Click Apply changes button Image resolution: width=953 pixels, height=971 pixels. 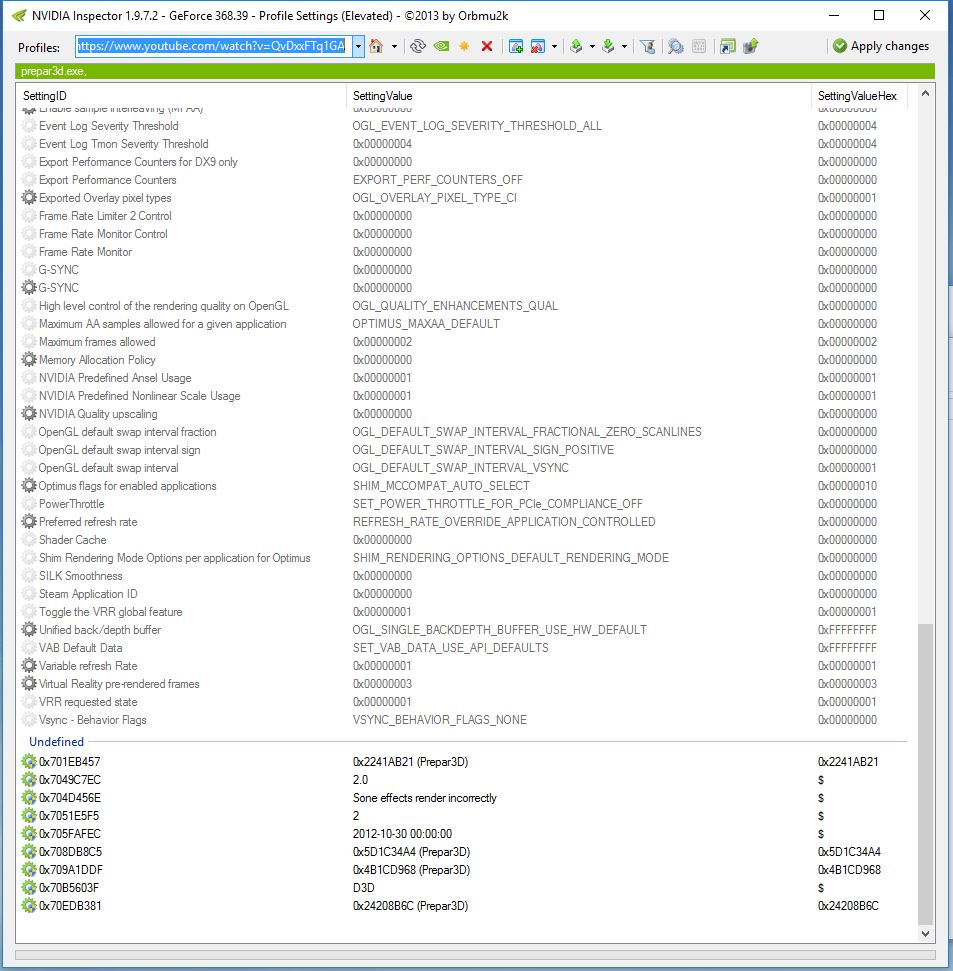click(881, 46)
